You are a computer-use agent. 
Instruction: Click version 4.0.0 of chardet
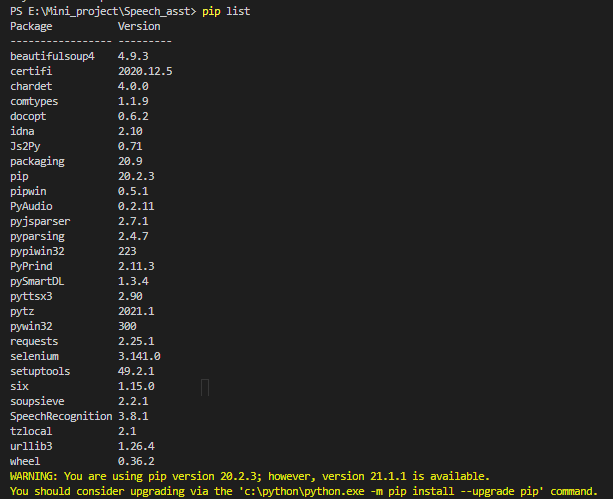click(133, 86)
